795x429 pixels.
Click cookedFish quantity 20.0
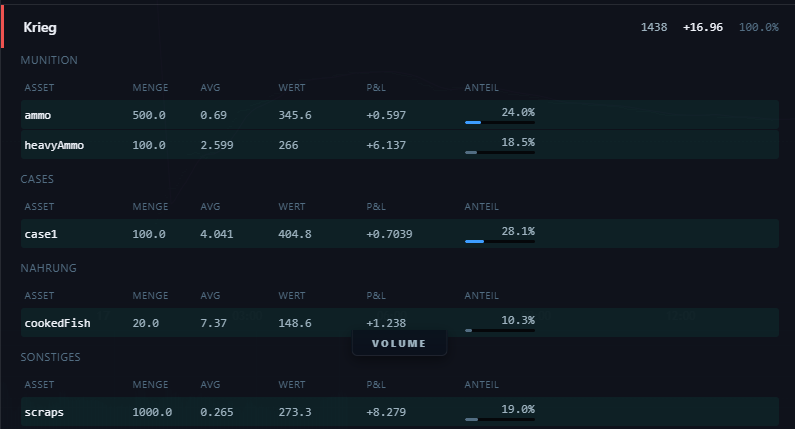click(x=146, y=323)
